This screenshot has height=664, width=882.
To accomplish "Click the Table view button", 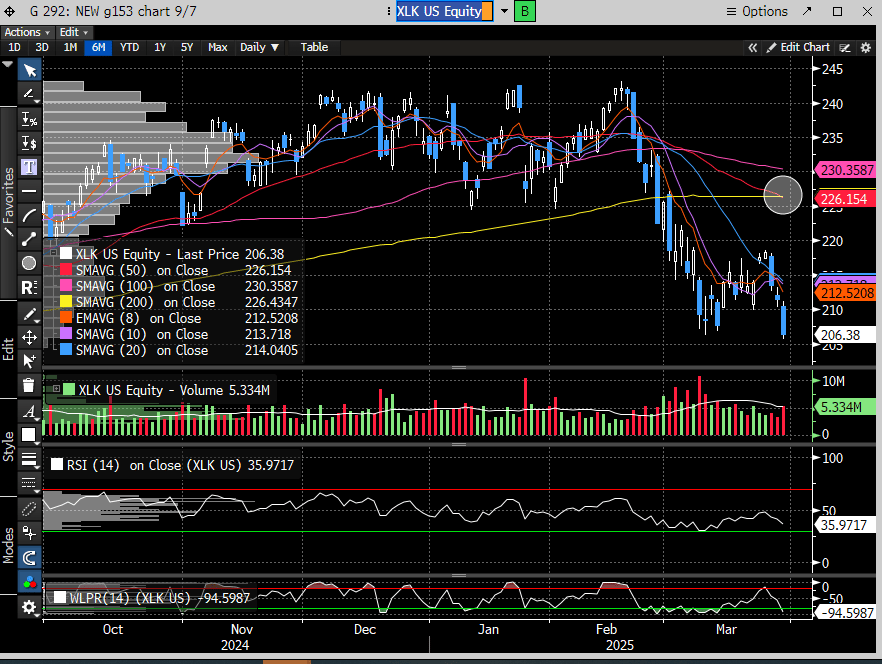I will 314,47.
